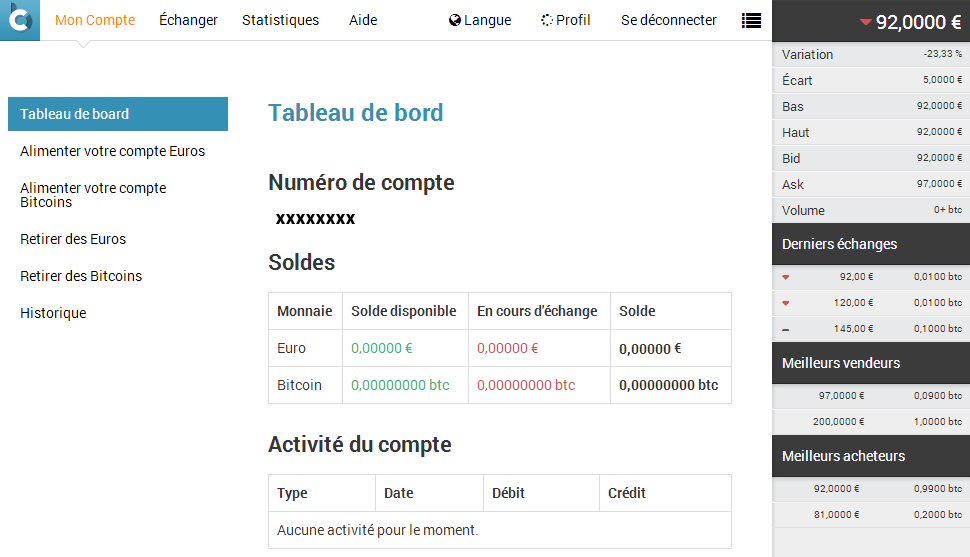Click the dash icon on the 145,00 € trade

click(x=786, y=329)
